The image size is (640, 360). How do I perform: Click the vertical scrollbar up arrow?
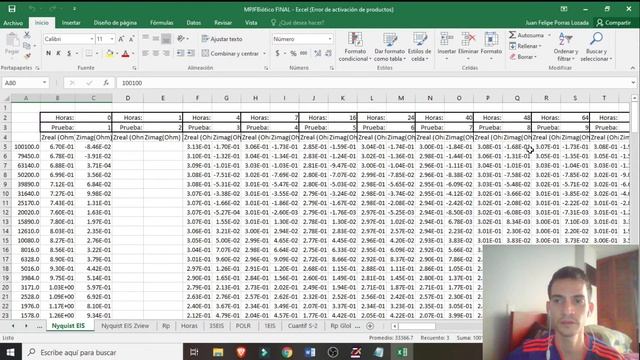[x=634, y=98]
